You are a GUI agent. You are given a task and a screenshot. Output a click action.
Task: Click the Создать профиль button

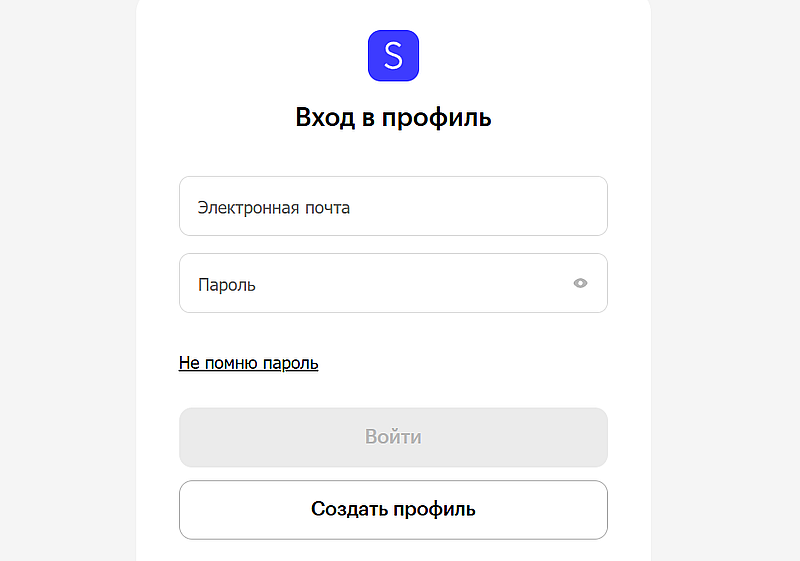click(x=393, y=510)
